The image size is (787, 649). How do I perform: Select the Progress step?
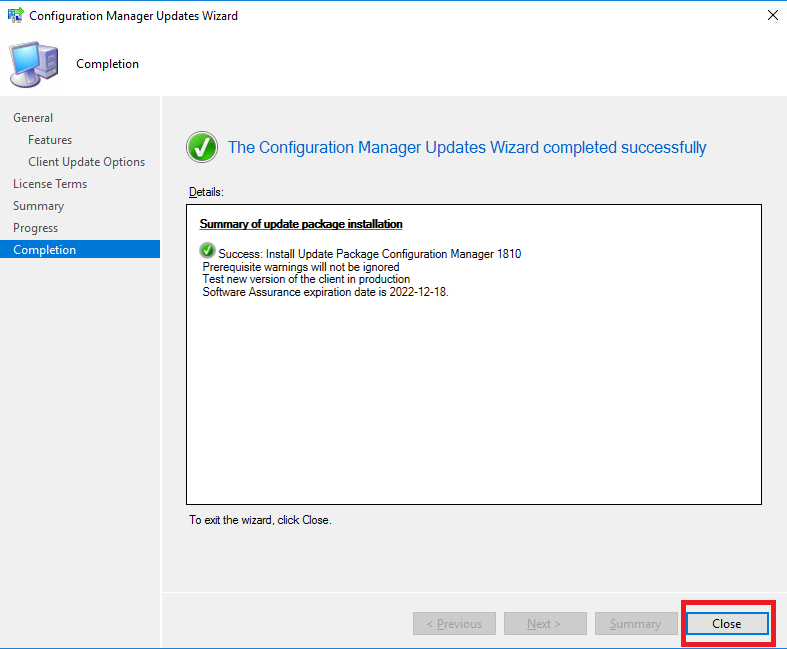click(35, 228)
